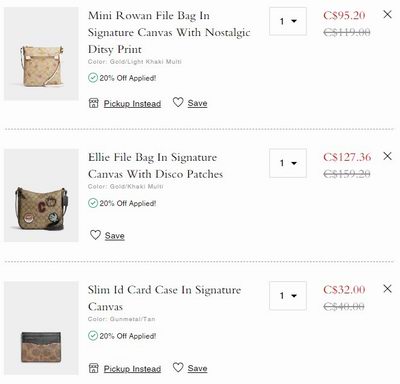400x384 pixels.
Task: Remove Mini Rowan File Bag from cart
Action: (x=387, y=14)
